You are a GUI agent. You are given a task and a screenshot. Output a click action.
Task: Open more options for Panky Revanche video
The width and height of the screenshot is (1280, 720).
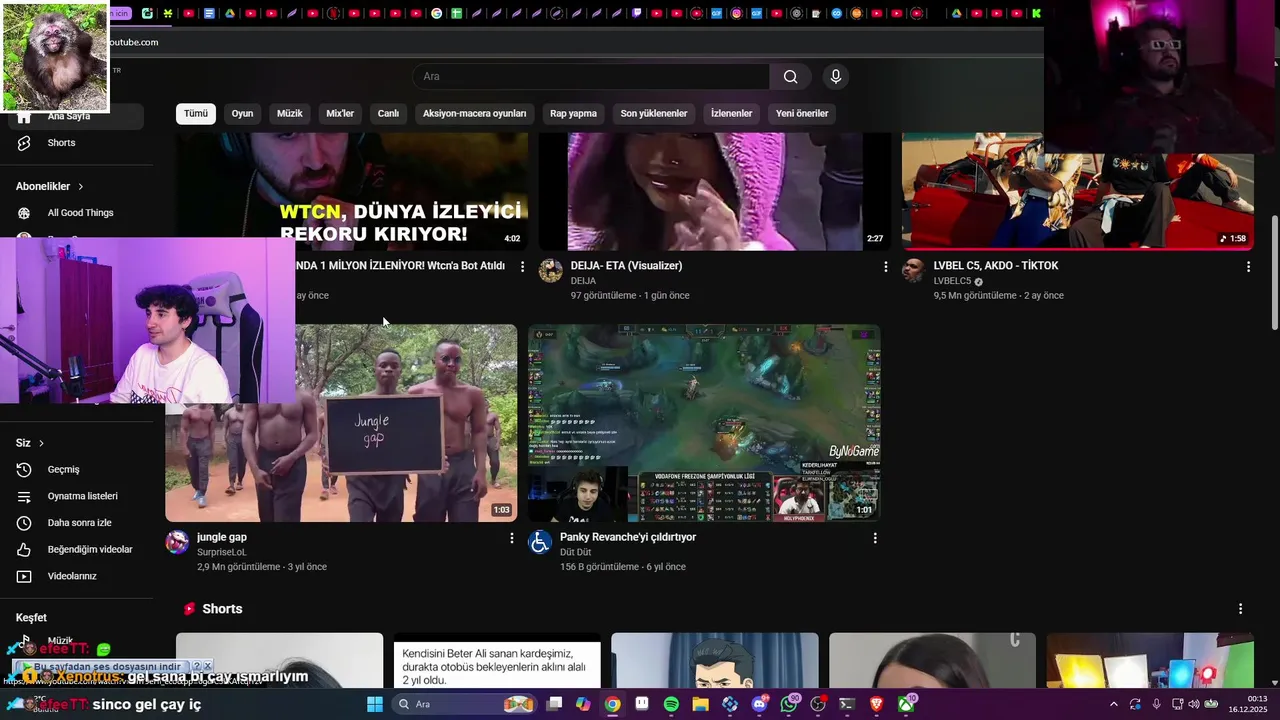[875, 538]
